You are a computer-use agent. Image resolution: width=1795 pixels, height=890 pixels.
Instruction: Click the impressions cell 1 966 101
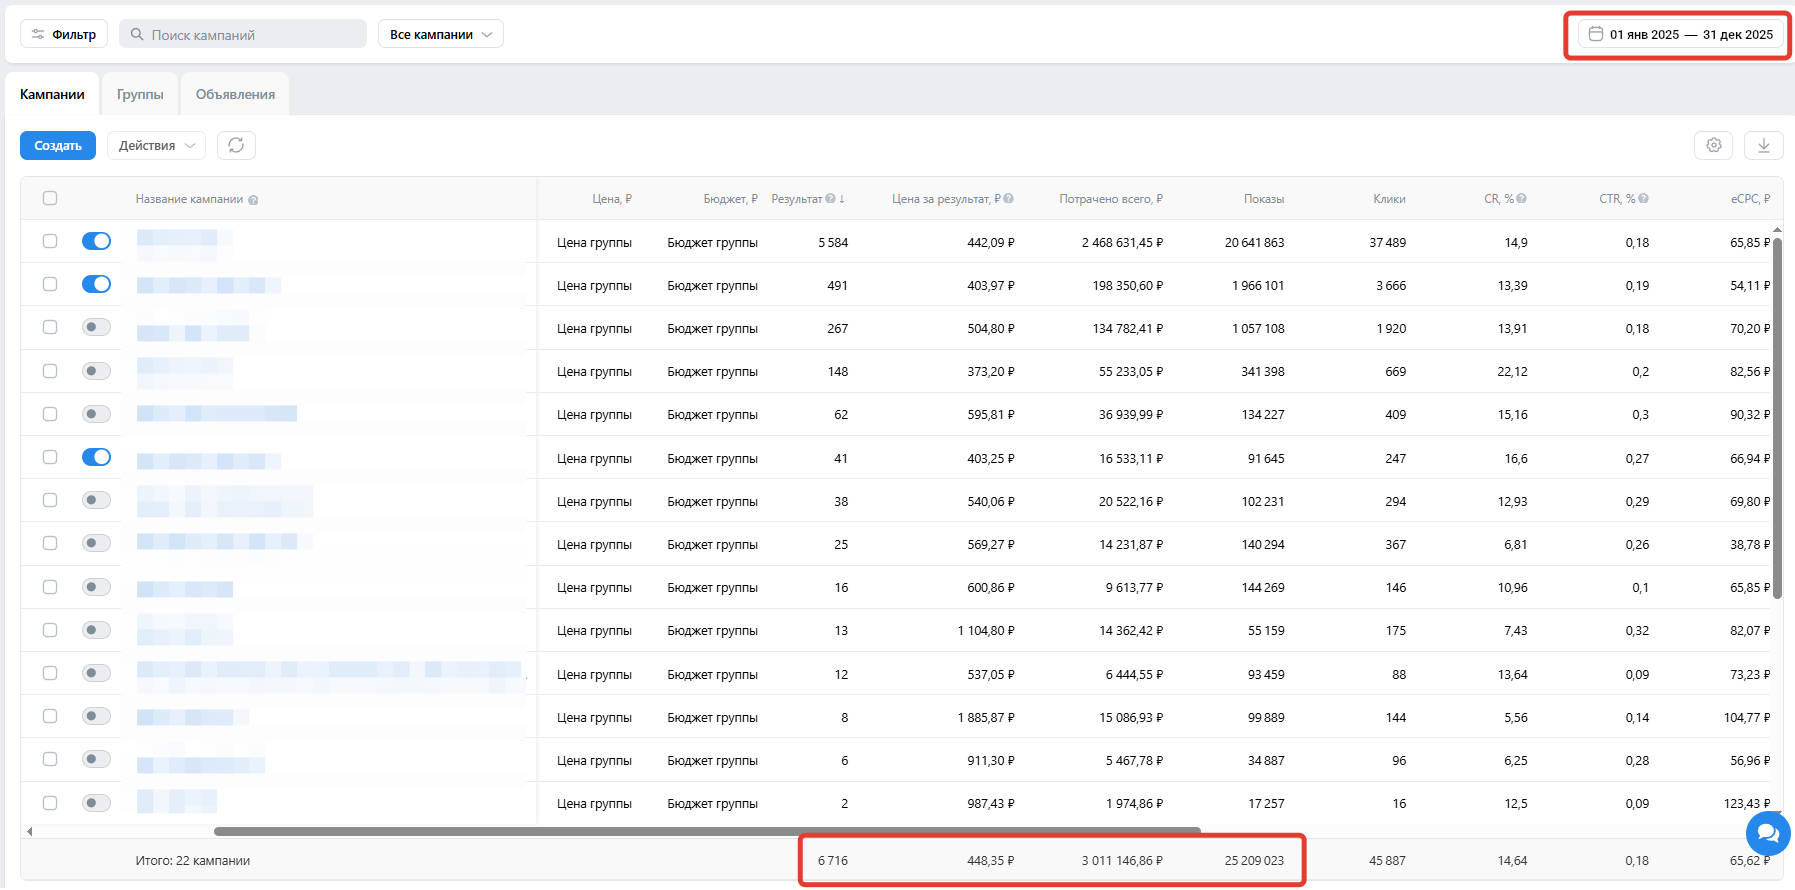(x=1258, y=286)
